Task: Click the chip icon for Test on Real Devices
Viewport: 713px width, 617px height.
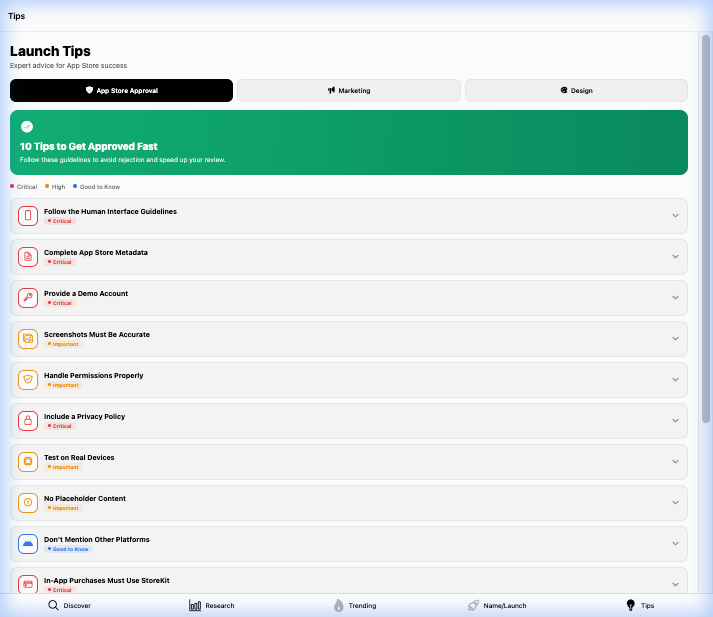Action: click(28, 462)
